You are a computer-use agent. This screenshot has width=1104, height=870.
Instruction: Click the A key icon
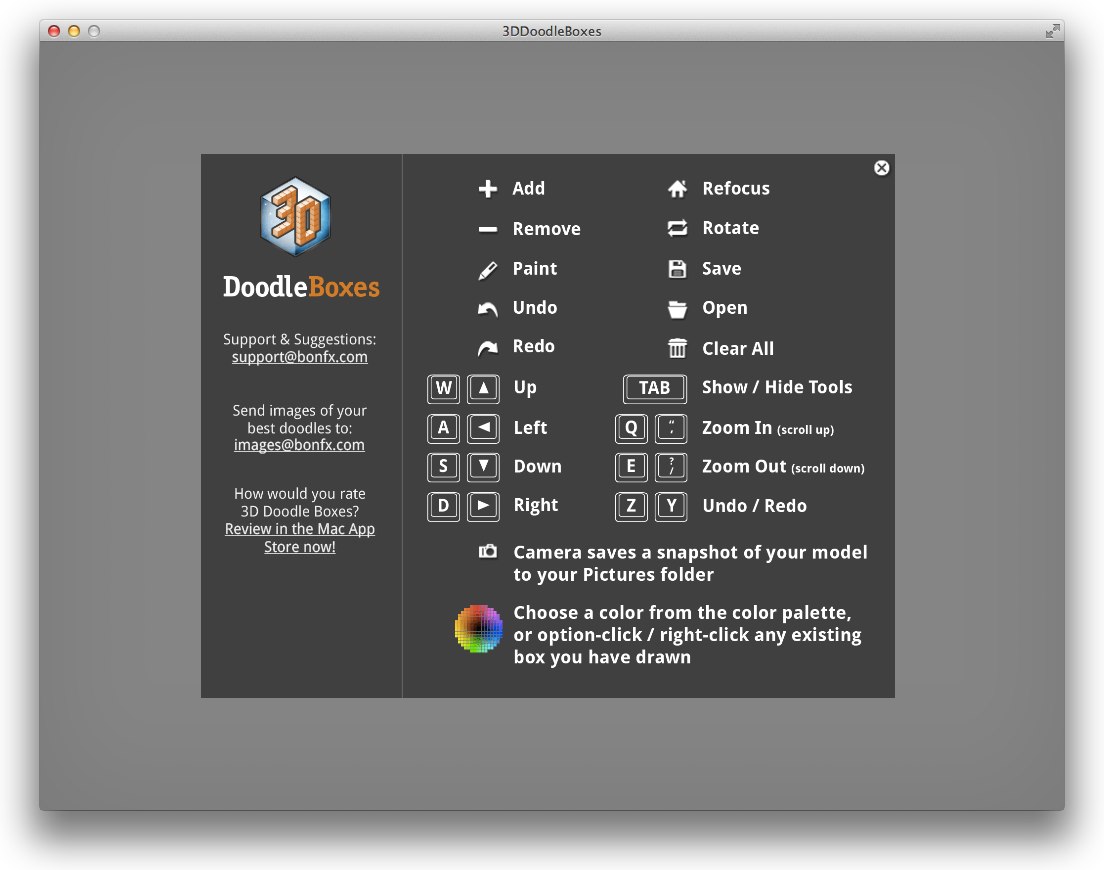coord(444,428)
